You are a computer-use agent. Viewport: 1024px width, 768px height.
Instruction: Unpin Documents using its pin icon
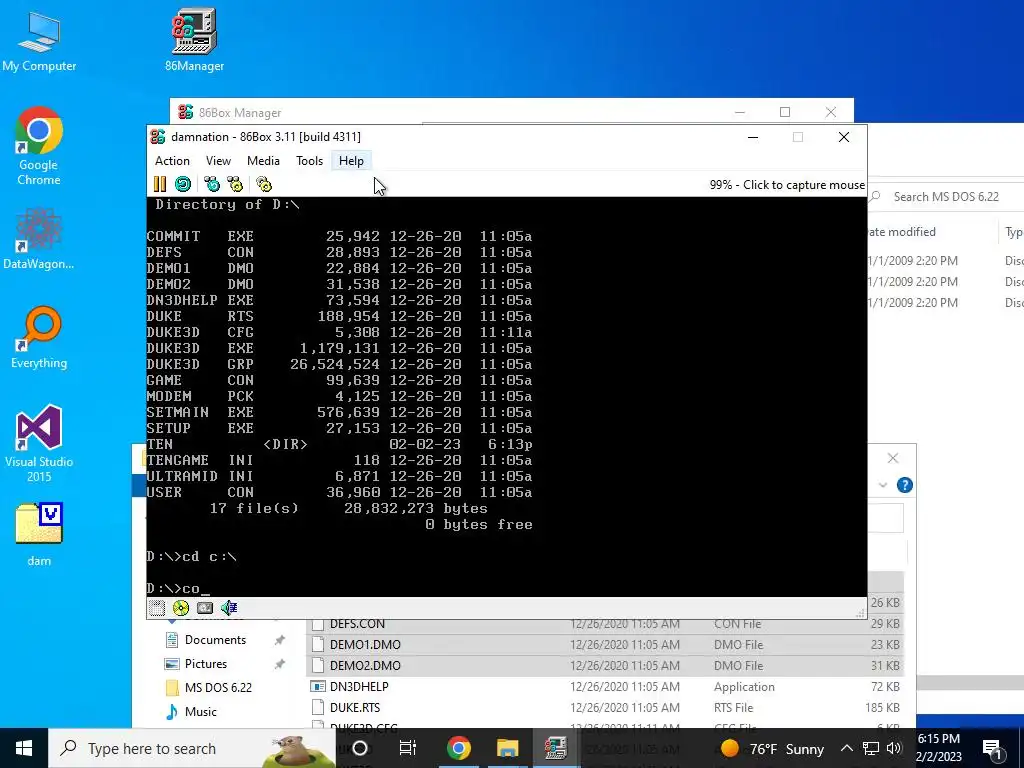point(280,640)
